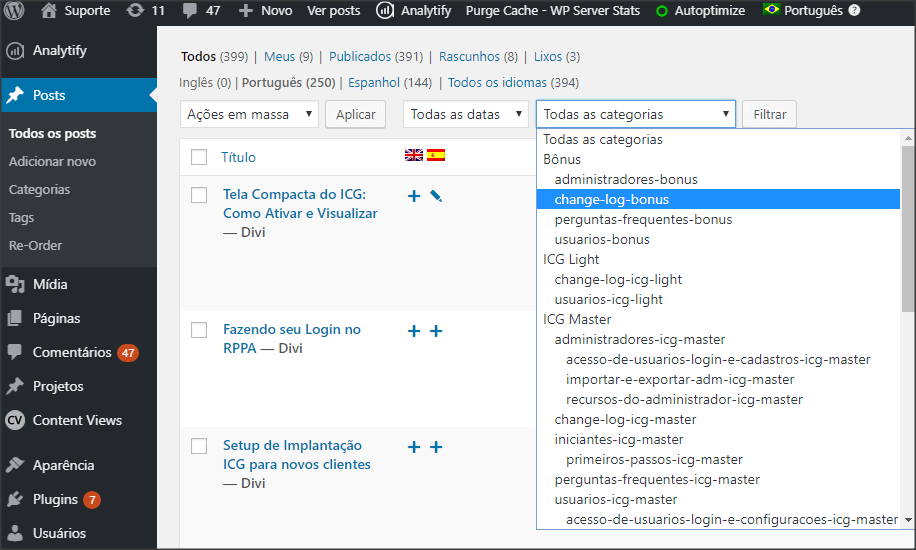
Task: Click the plus Novo icon
Action: (245, 11)
